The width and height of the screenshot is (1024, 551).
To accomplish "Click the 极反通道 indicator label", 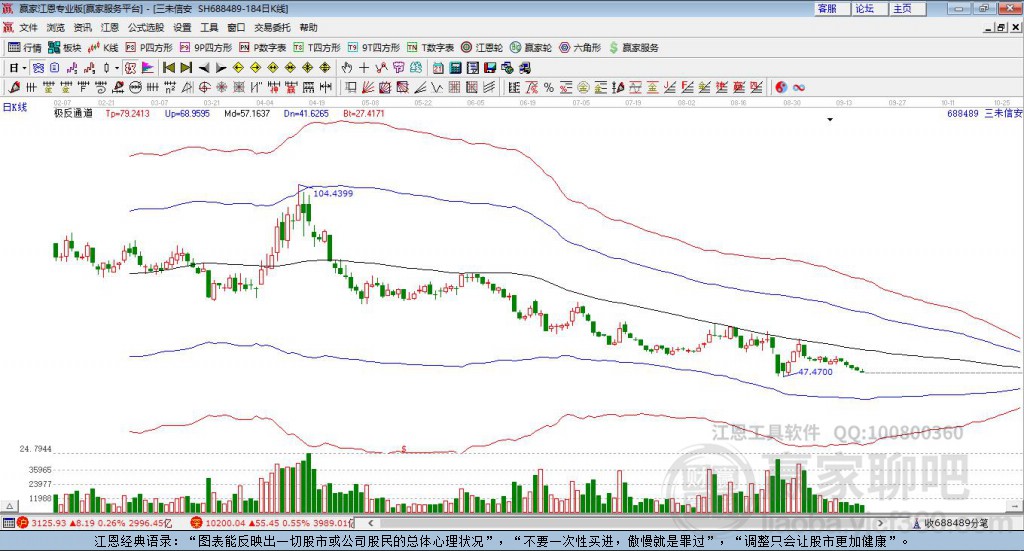I will [73, 113].
